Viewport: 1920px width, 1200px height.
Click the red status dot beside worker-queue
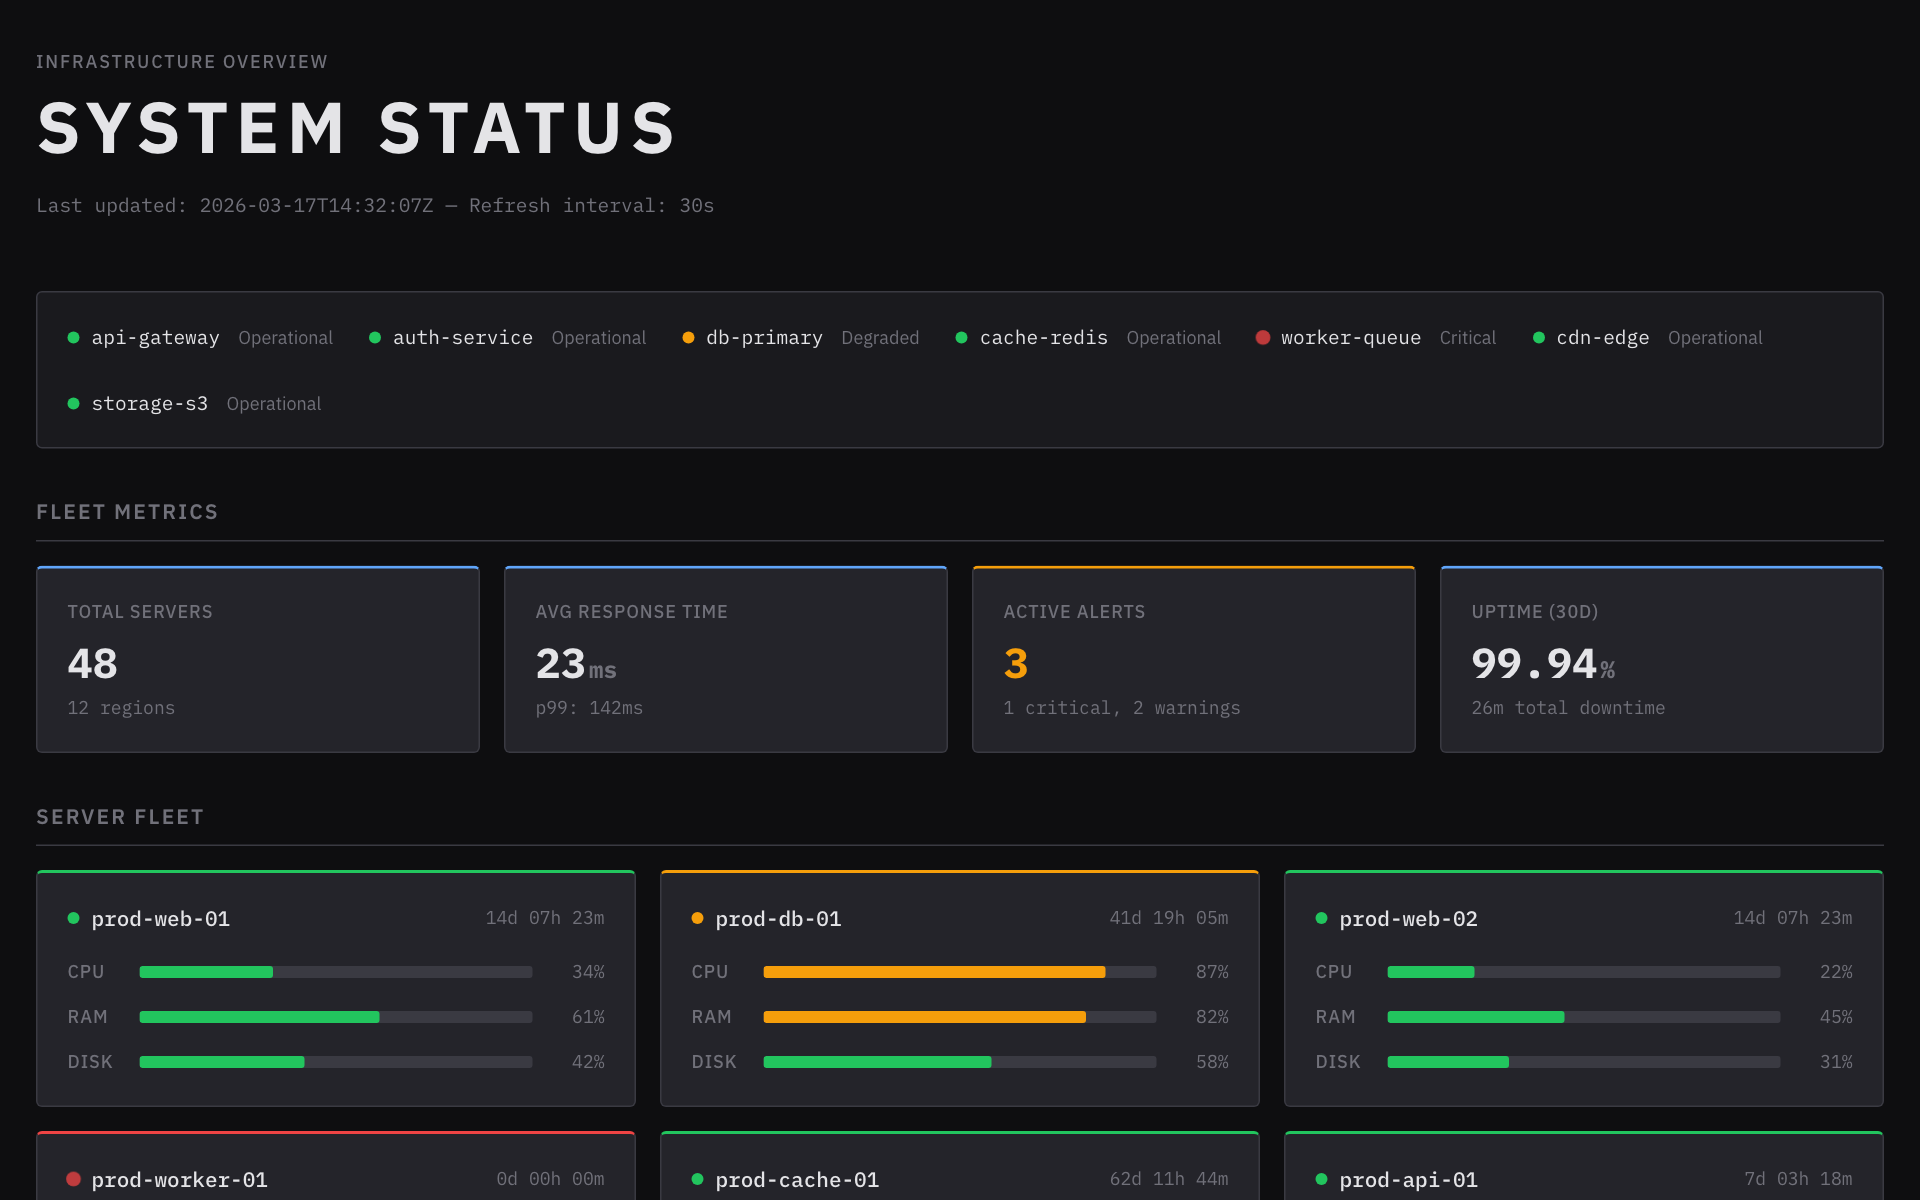point(1263,338)
